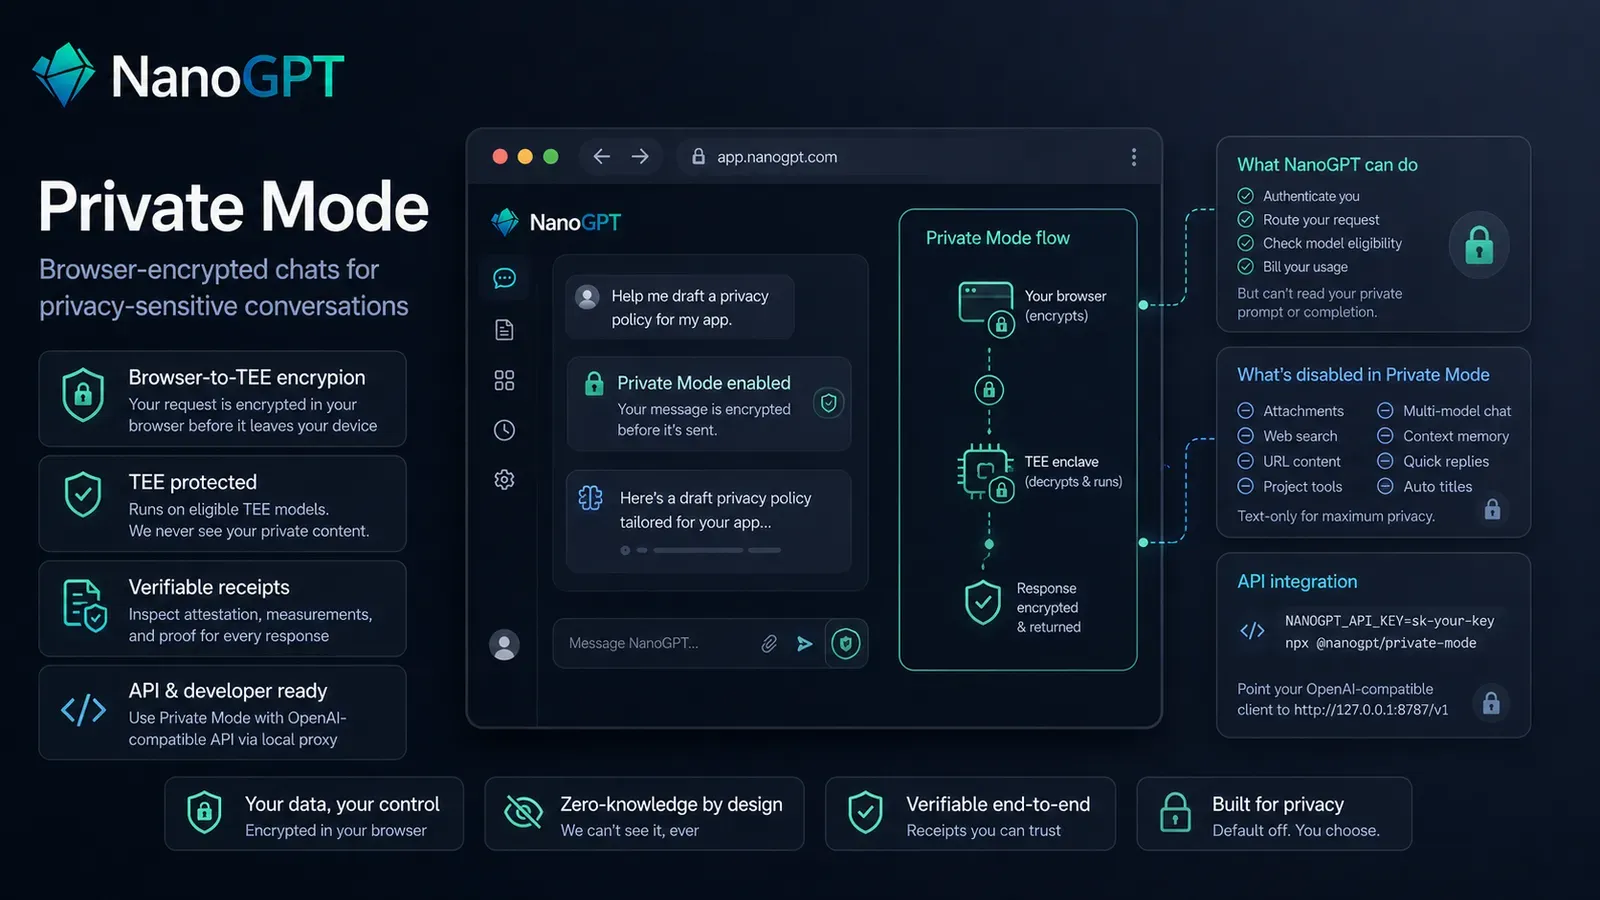Viewport: 1600px width, 900px height.
Task: Open the chat icon in the sidebar
Action: pyautogui.click(x=504, y=278)
